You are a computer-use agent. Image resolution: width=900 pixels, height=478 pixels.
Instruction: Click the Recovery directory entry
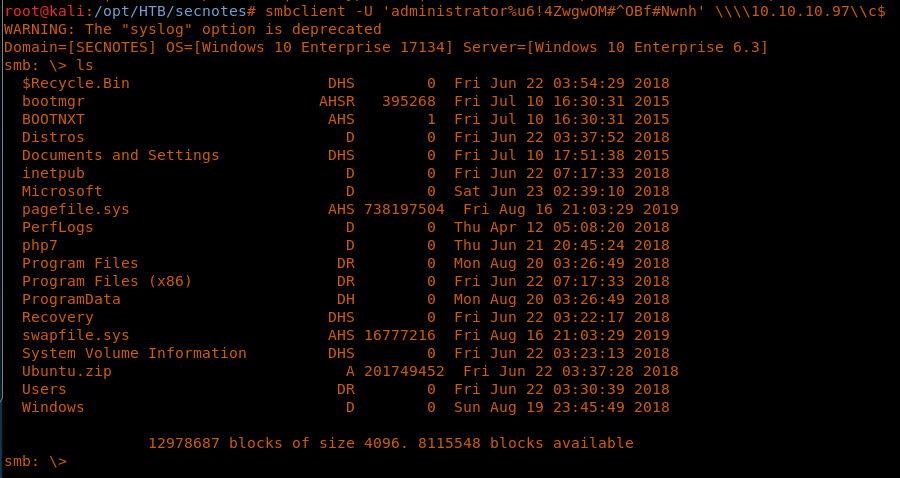(57, 317)
